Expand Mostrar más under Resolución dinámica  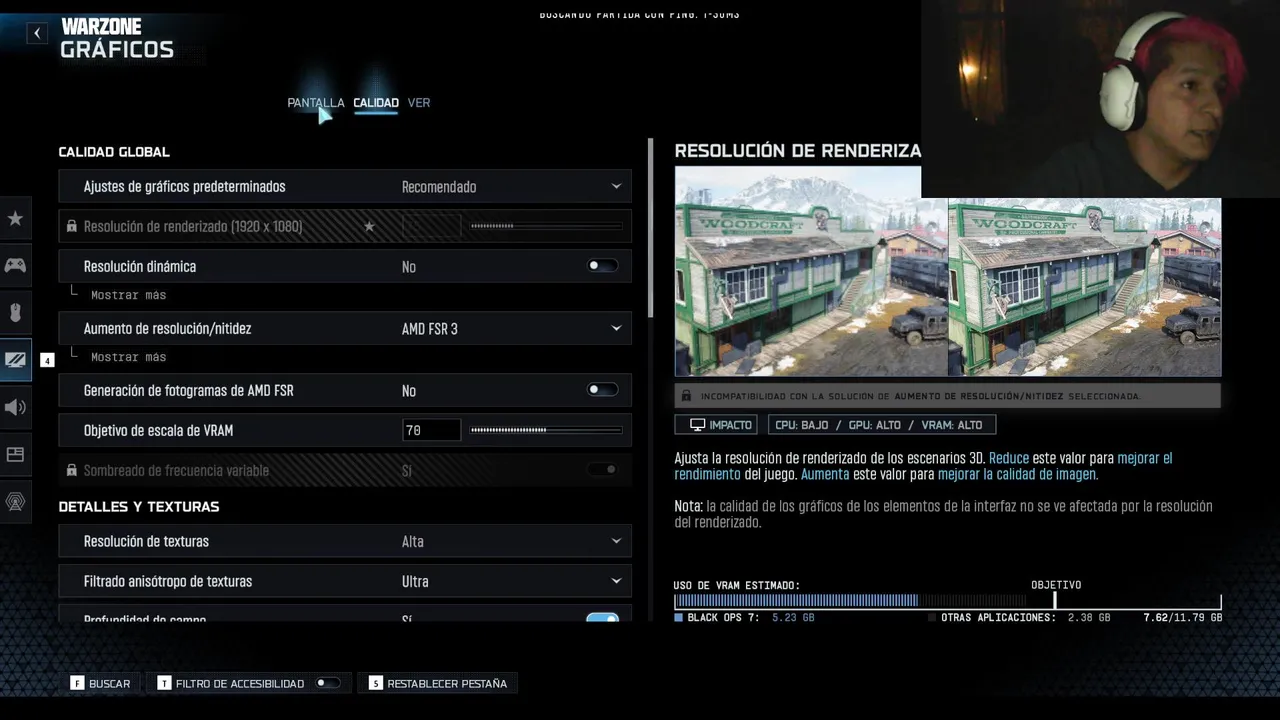point(128,295)
